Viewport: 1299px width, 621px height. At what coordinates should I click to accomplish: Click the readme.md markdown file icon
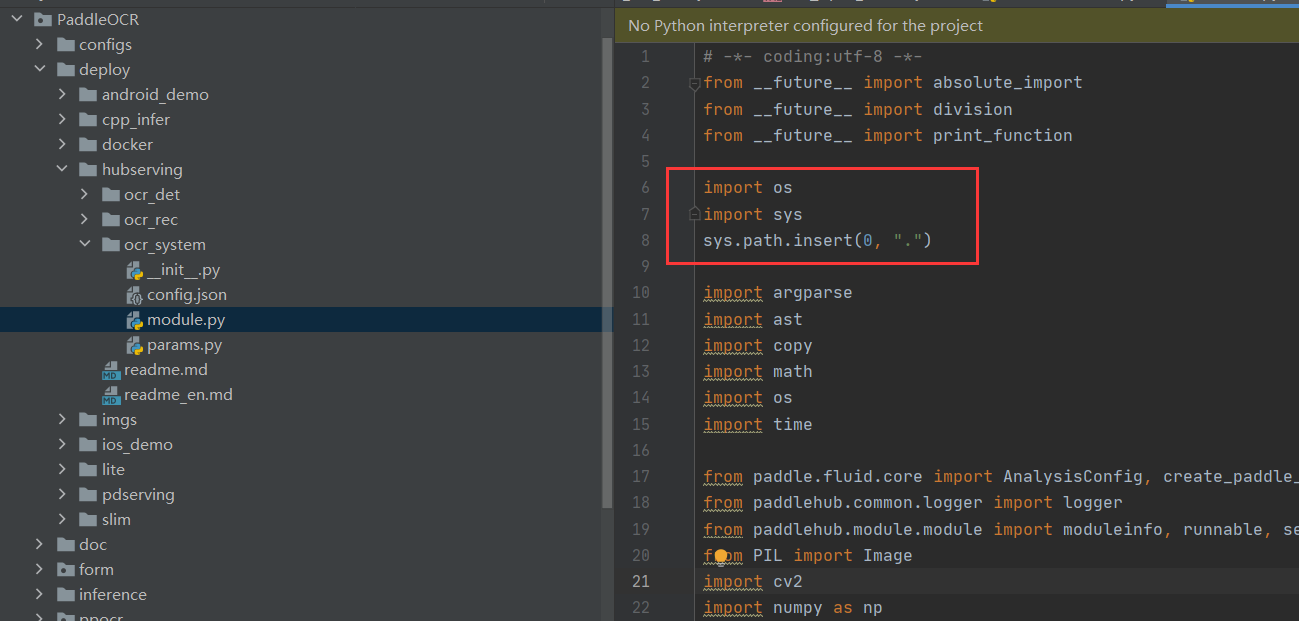[112, 370]
